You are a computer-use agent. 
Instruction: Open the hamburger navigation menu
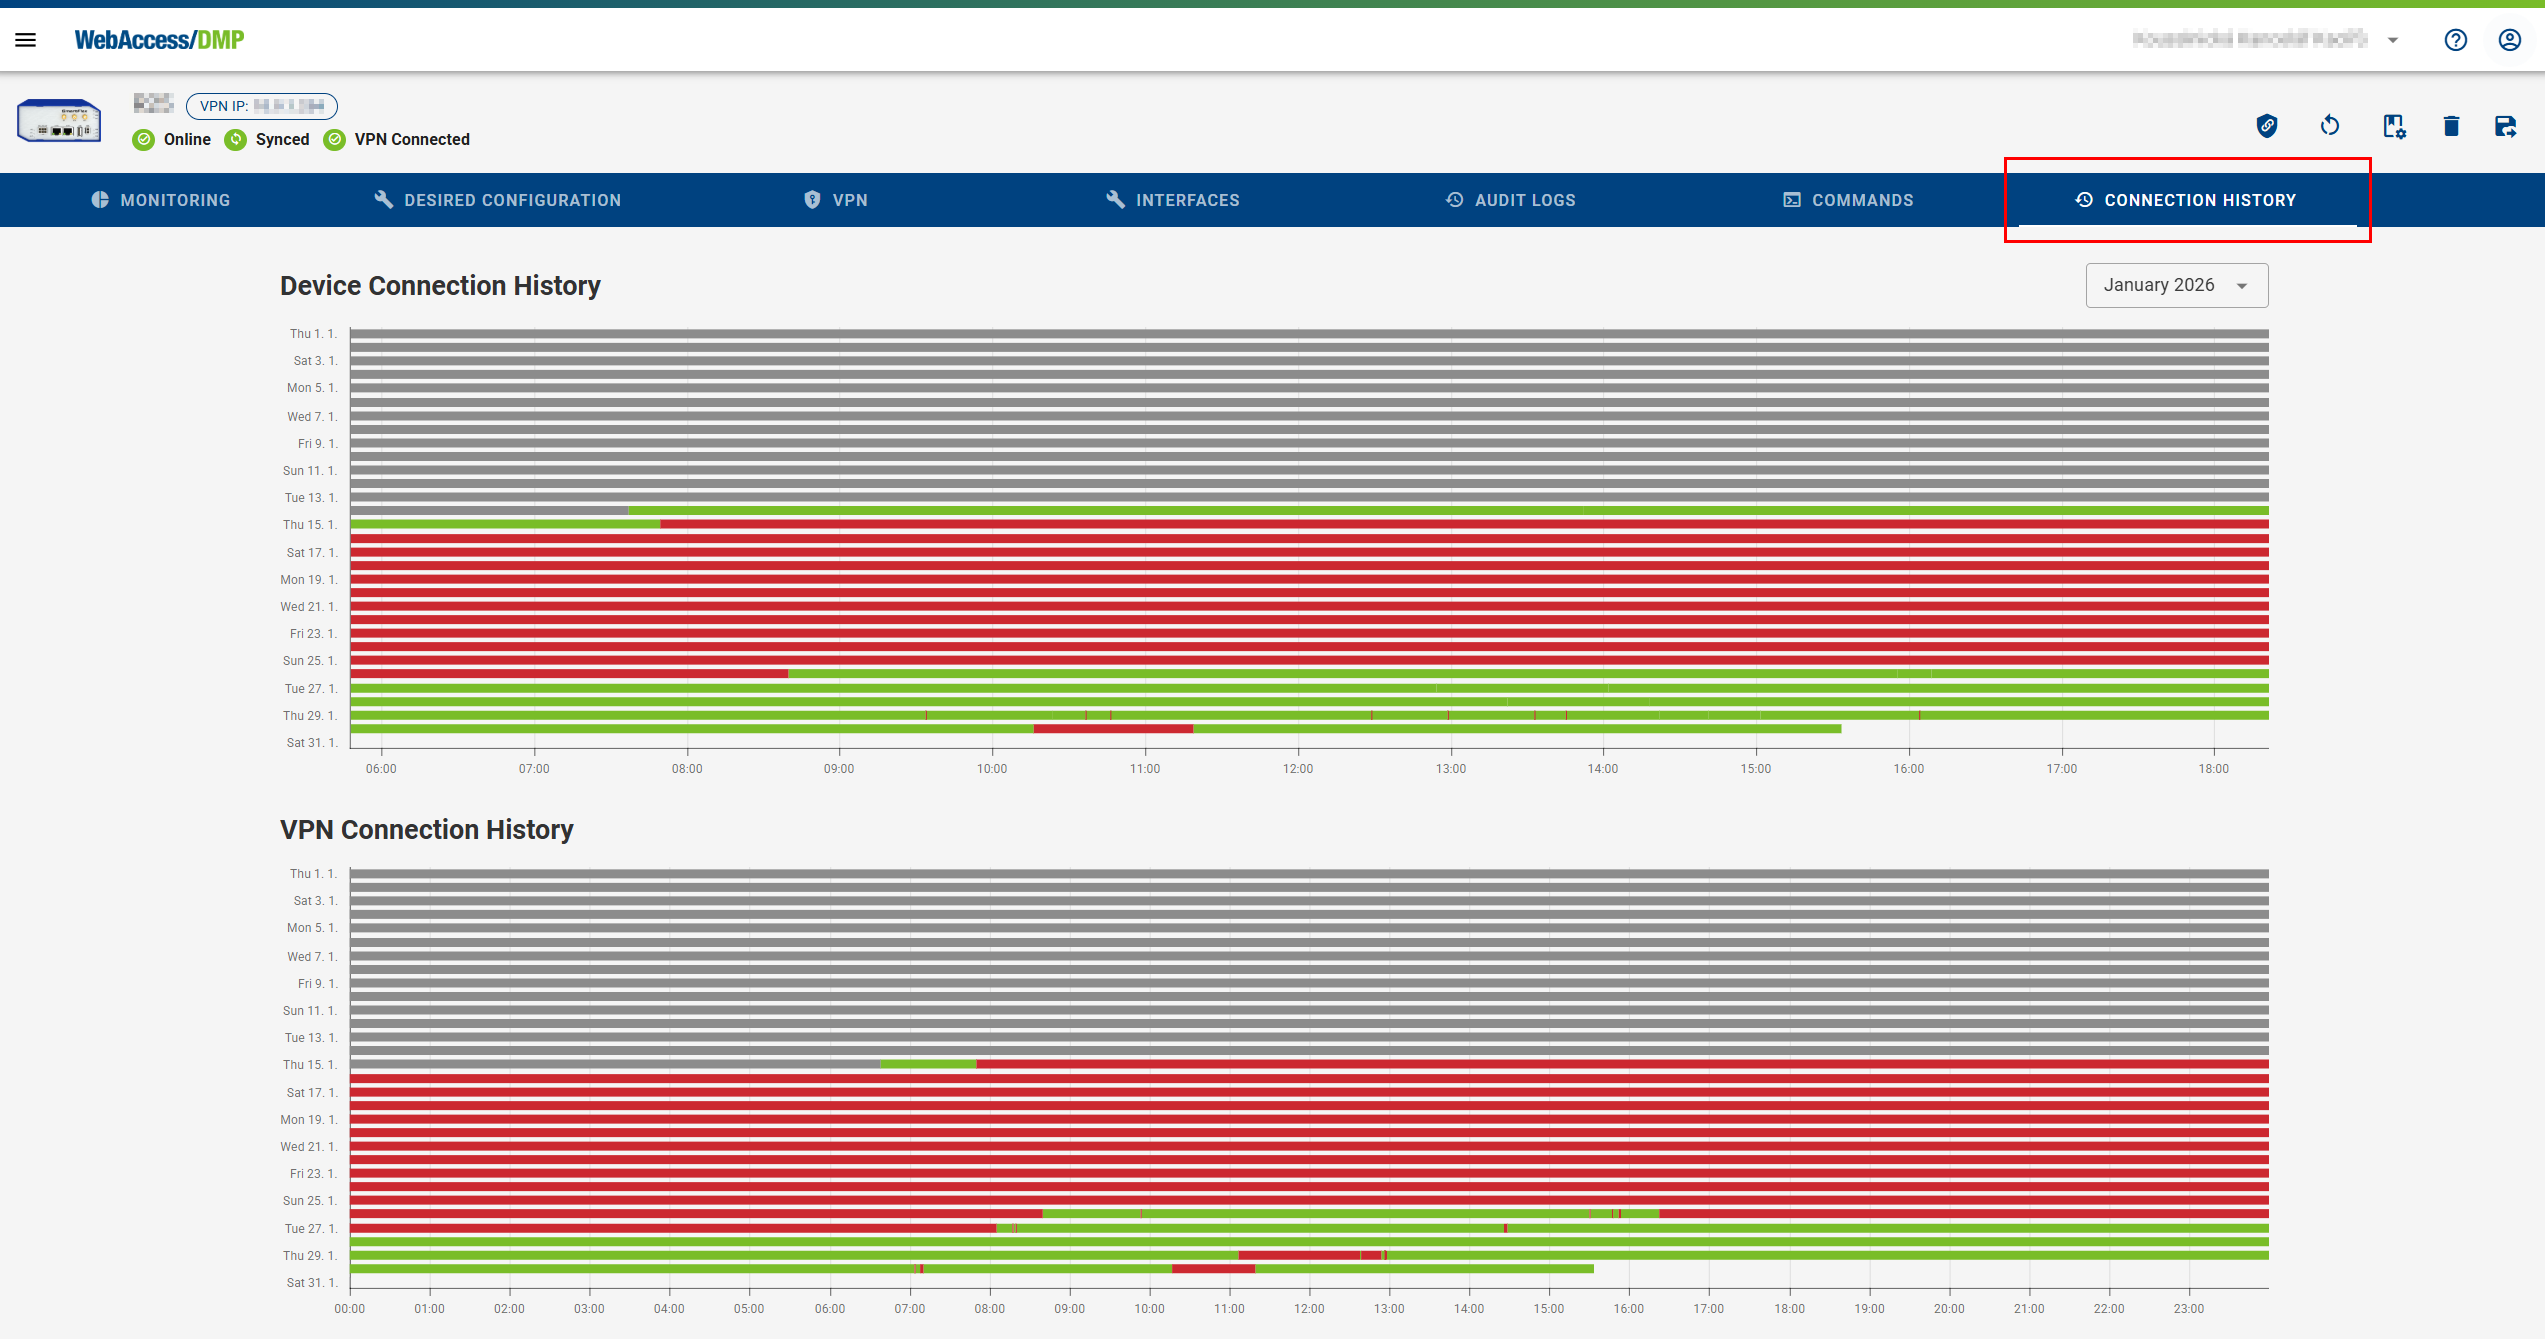tap(26, 40)
